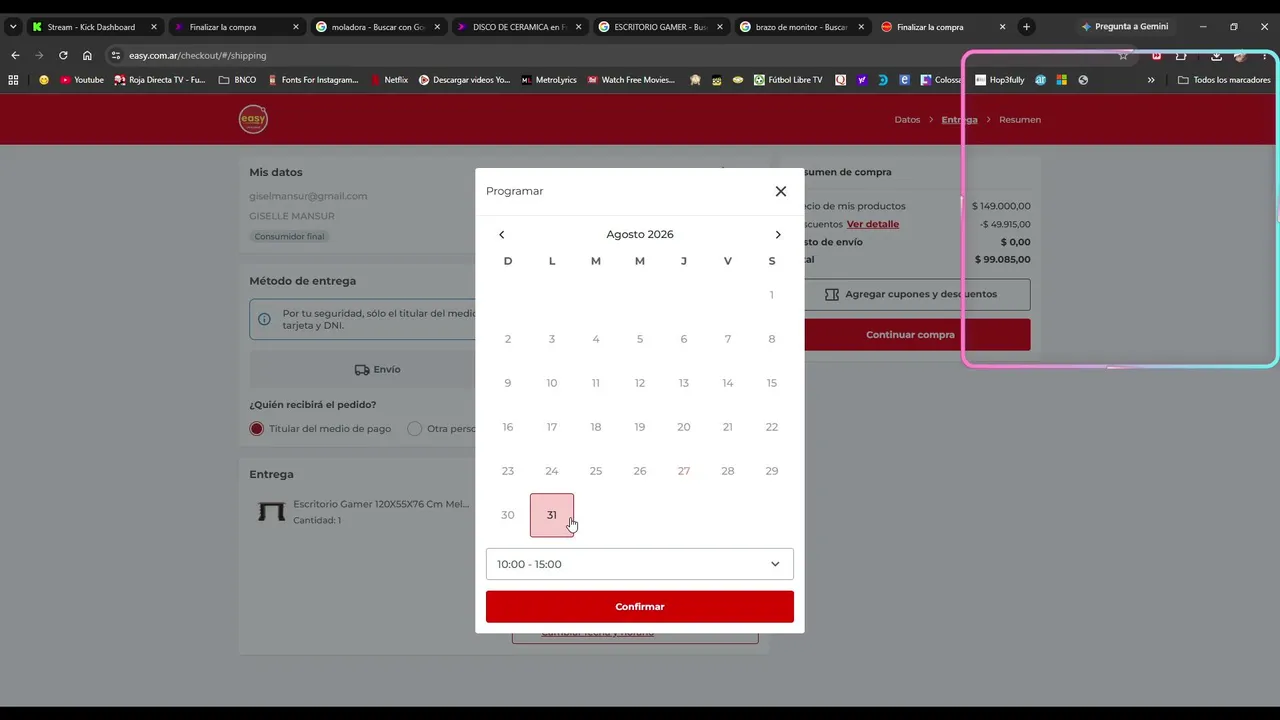Click the Easy logo in the header
Screen dimensions: 1280x720
[x=253, y=119]
